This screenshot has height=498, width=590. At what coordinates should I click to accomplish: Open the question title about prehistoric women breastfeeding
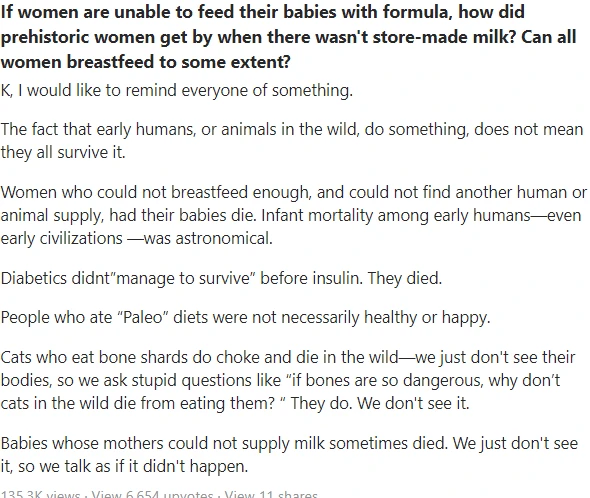click(289, 37)
